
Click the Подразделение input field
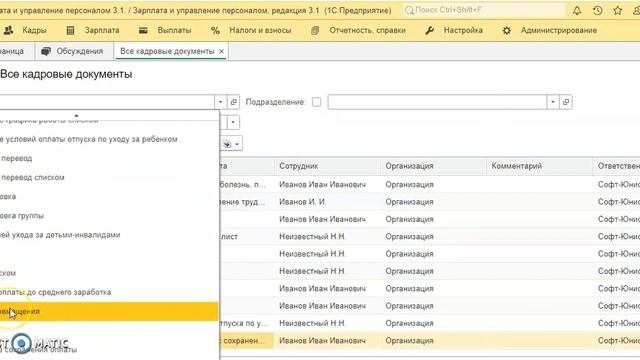pos(437,102)
